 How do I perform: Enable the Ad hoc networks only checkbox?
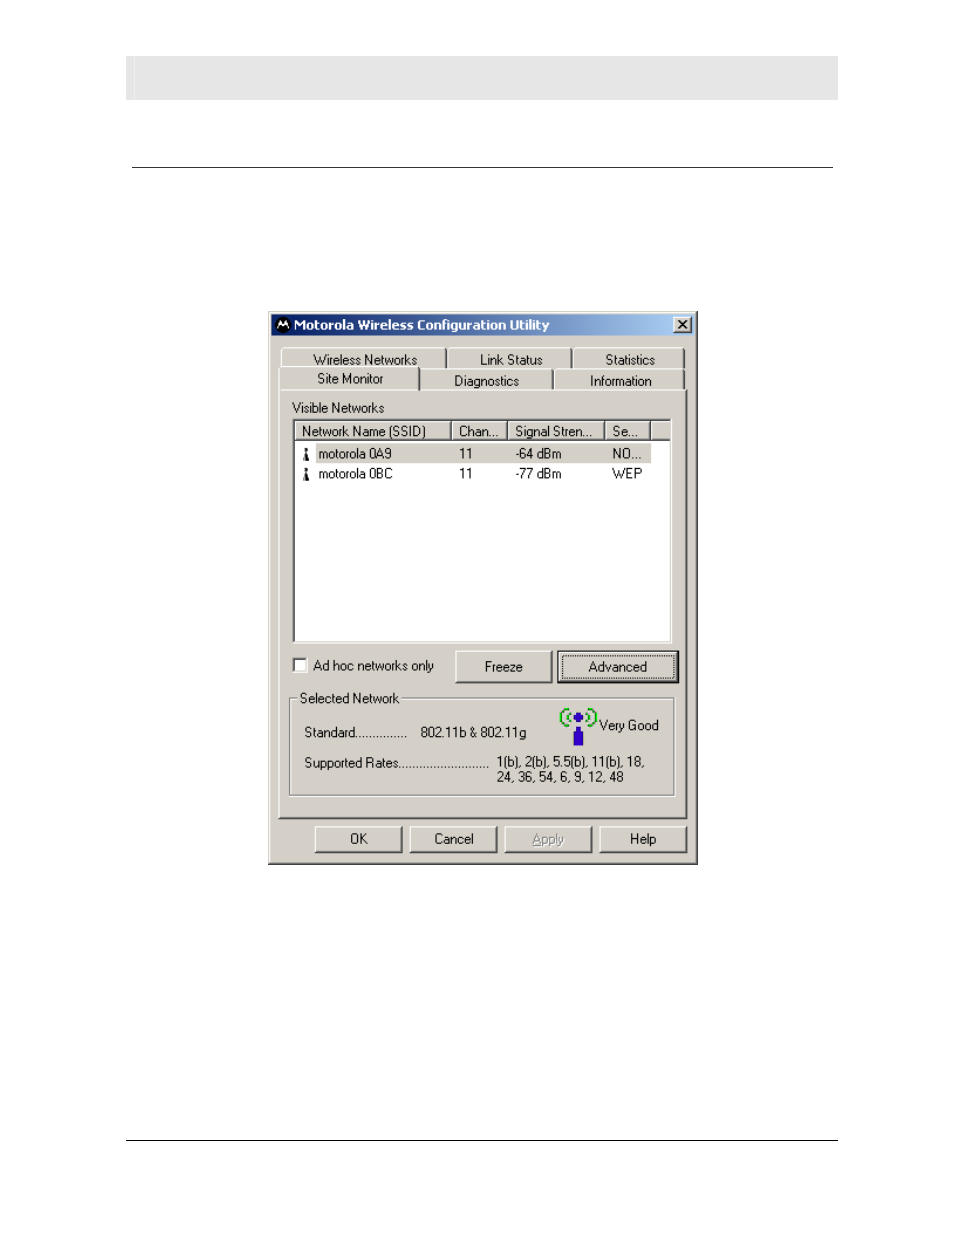300,666
